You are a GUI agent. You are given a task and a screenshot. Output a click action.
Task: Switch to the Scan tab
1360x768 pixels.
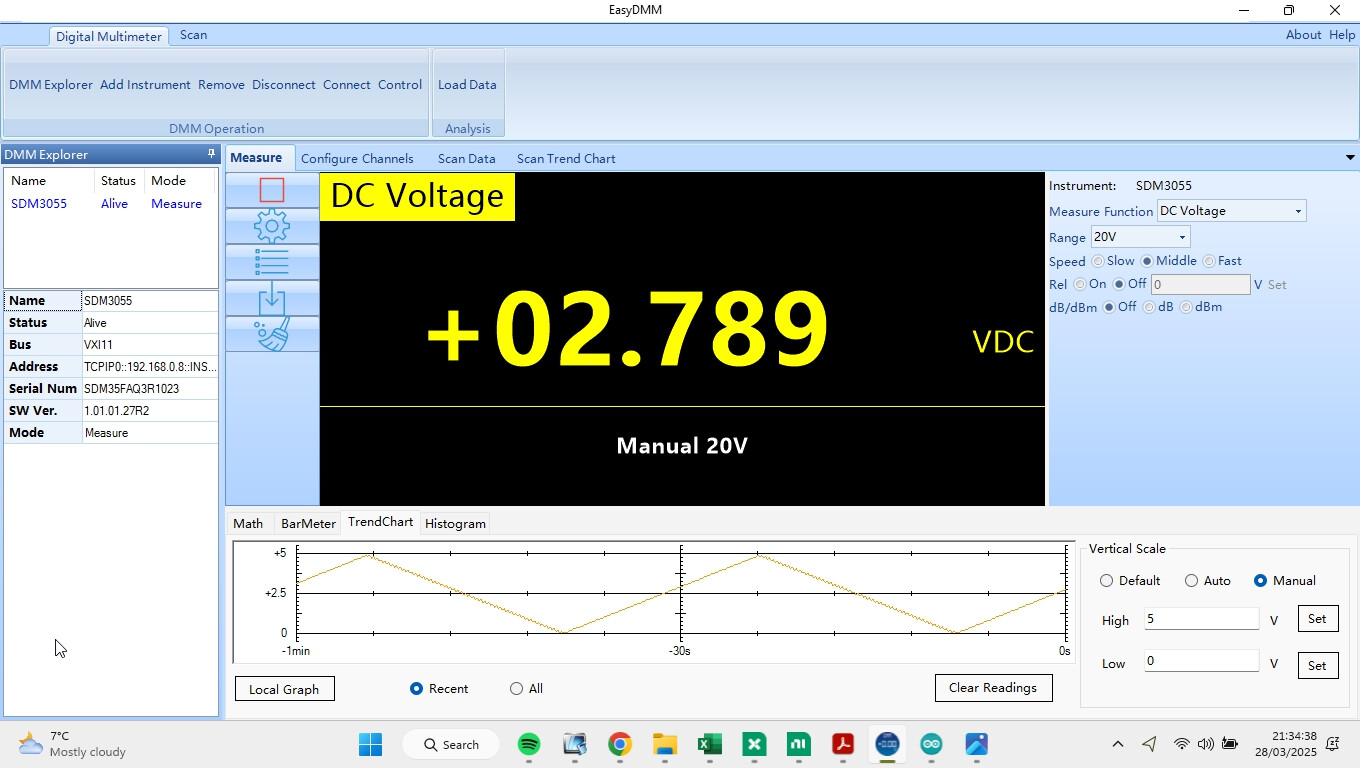click(x=192, y=34)
